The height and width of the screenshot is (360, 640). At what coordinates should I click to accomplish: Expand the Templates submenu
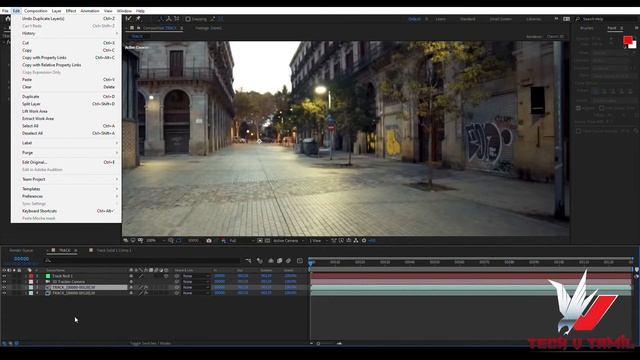click(66, 189)
